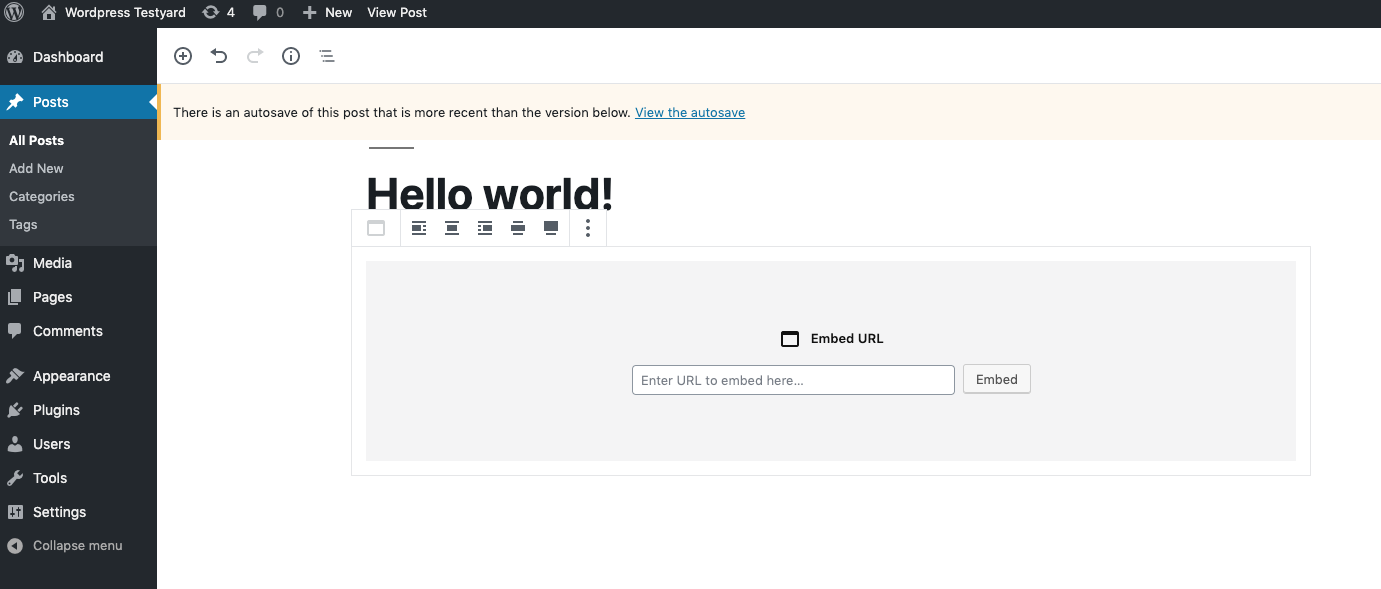The height and width of the screenshot is (589, 1381).
Task: Open the block's more options menu
Action: tap(588, 228)
